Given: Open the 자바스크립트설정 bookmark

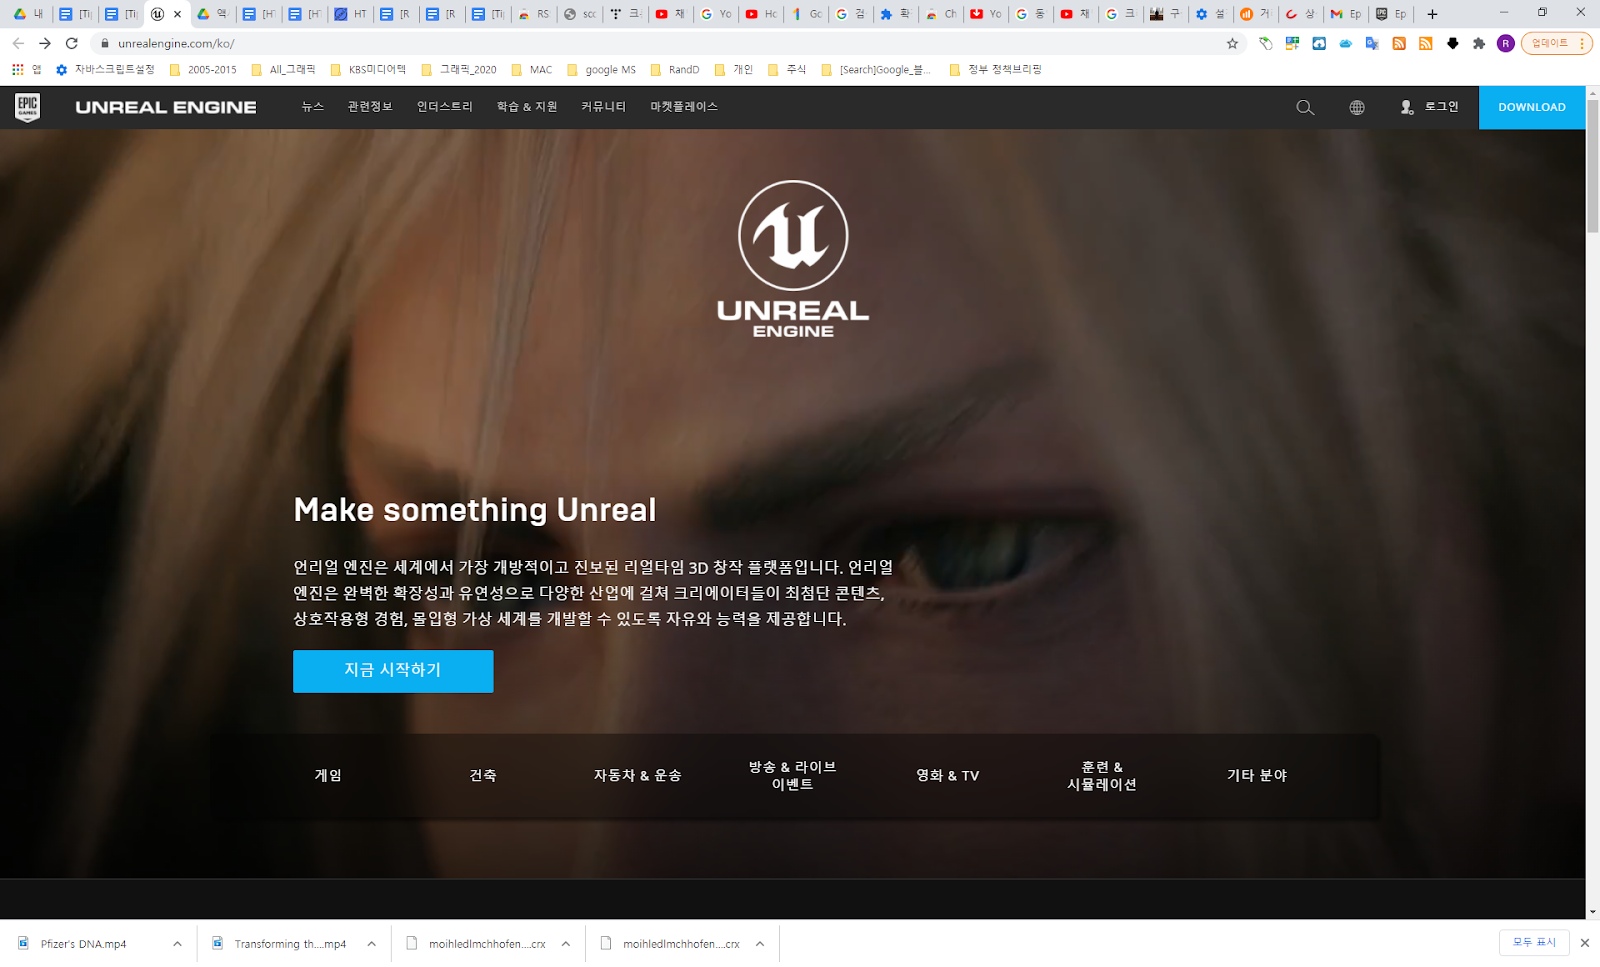Looking at the screenshot, I should (x=105, y=69).
